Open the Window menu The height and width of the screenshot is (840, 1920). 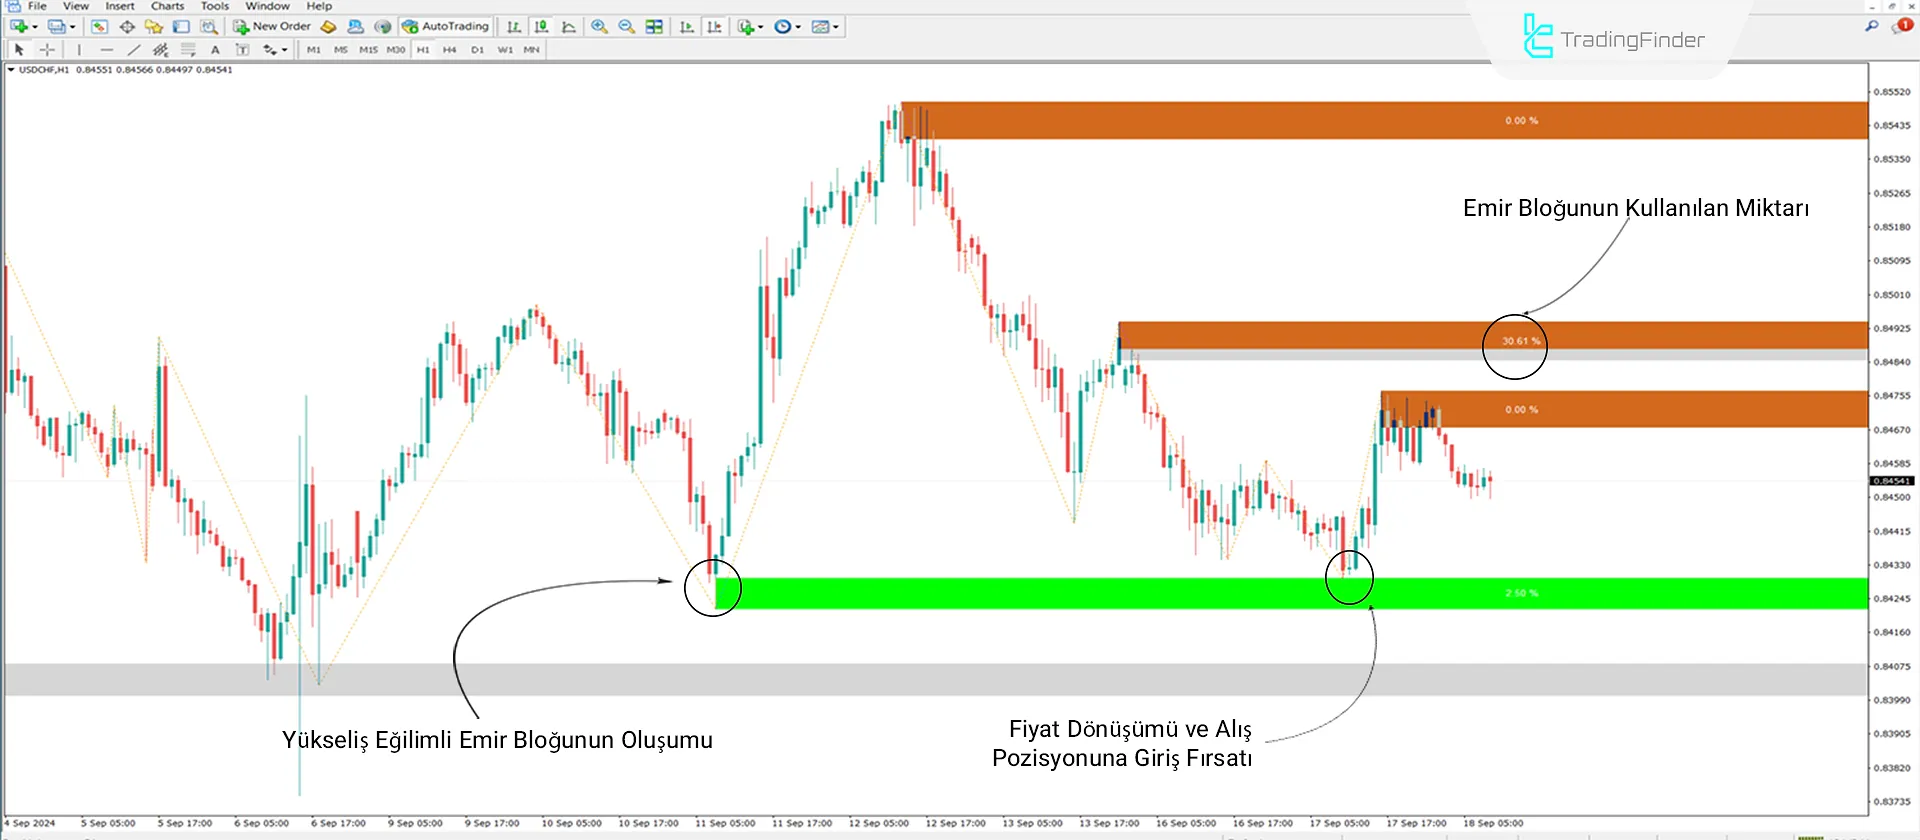(267, 6)
